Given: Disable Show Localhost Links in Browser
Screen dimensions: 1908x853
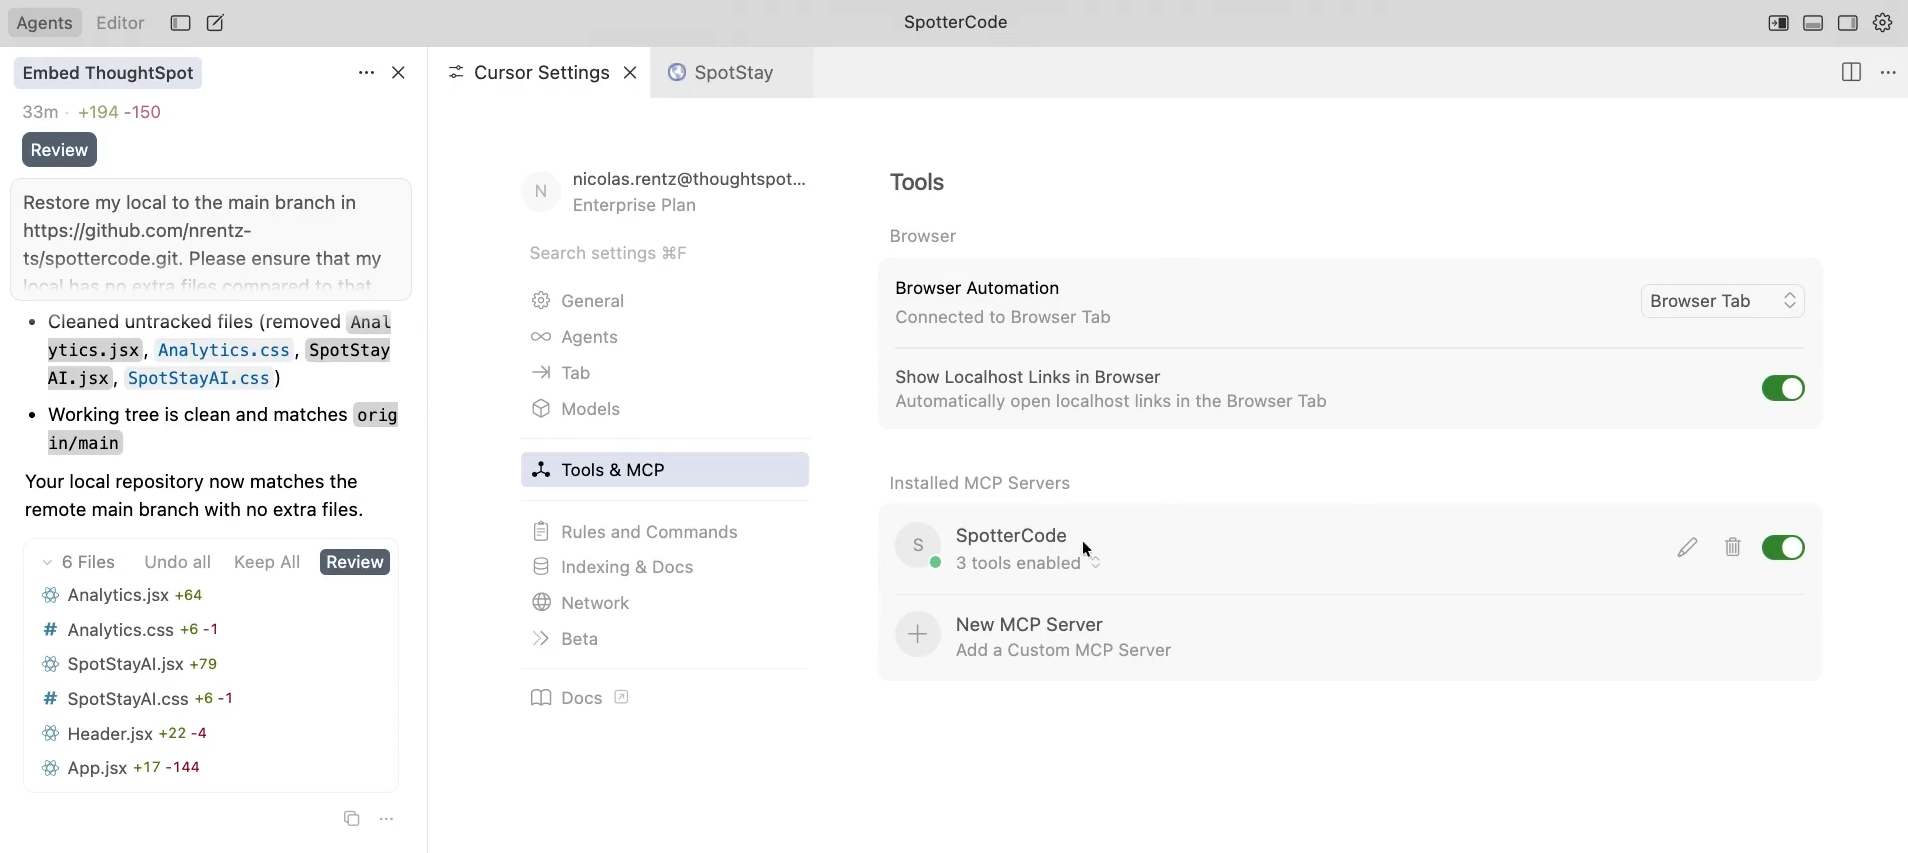Looking at the screenshot, I should coord(1782,389).
